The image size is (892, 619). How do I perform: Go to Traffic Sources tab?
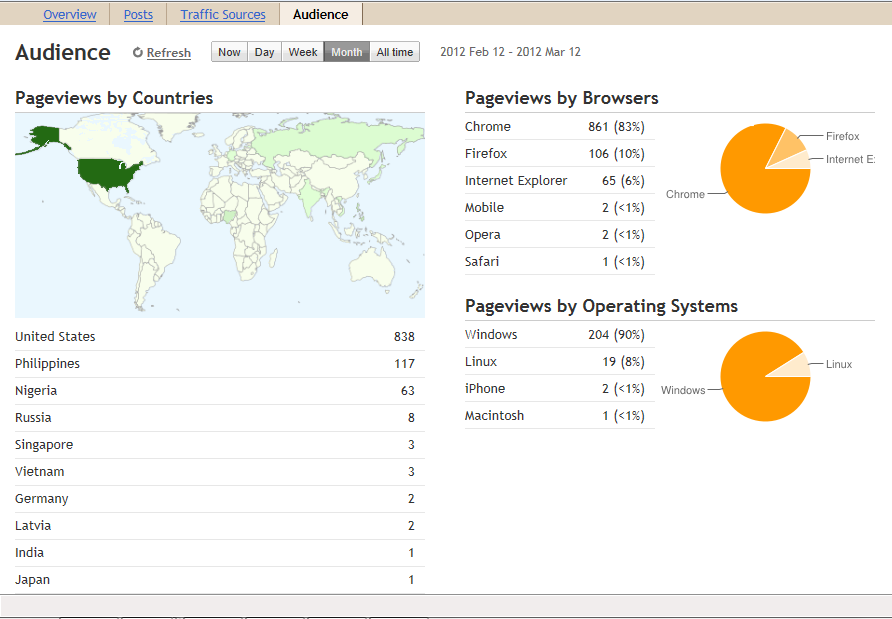(x=223, y=14)
